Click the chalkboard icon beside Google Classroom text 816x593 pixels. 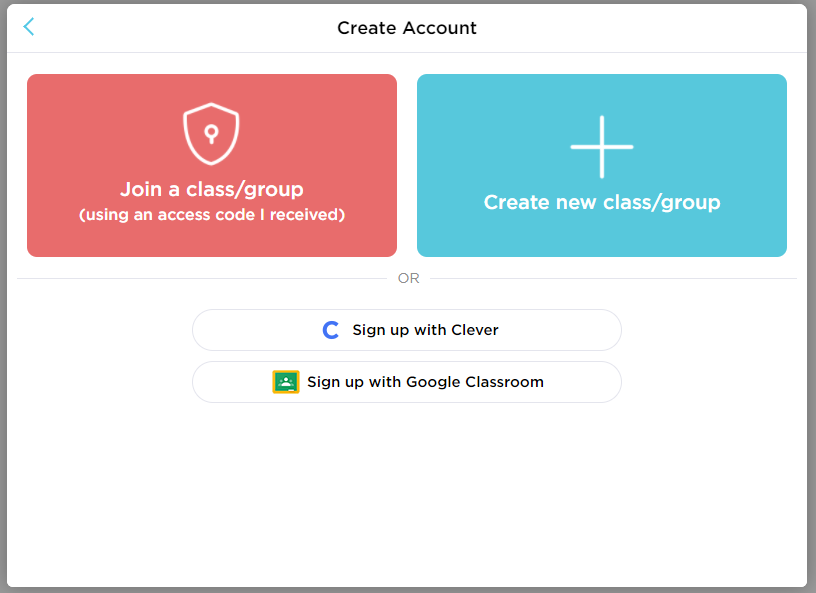pyautogui.click(x=285, y=382)
